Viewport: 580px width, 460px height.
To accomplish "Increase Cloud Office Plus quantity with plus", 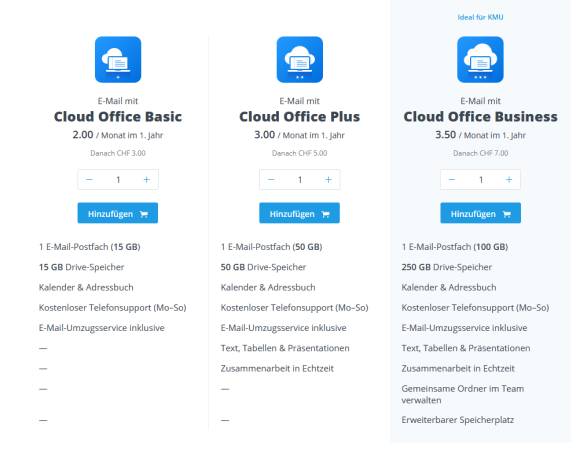I will [328, 180].
